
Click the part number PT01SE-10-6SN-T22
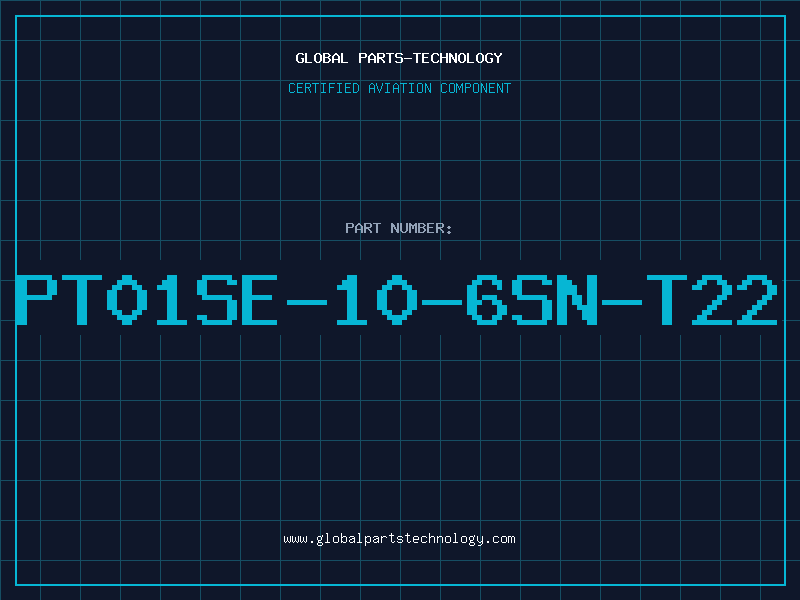point(396,300)
